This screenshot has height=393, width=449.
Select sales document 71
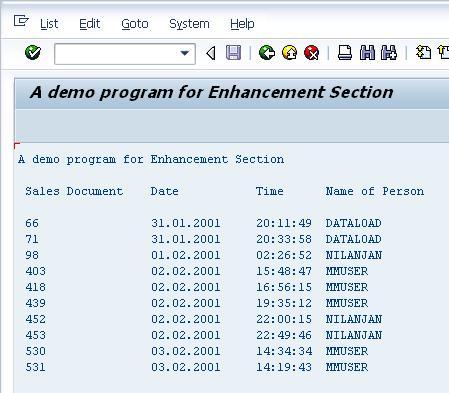[32, 239]
